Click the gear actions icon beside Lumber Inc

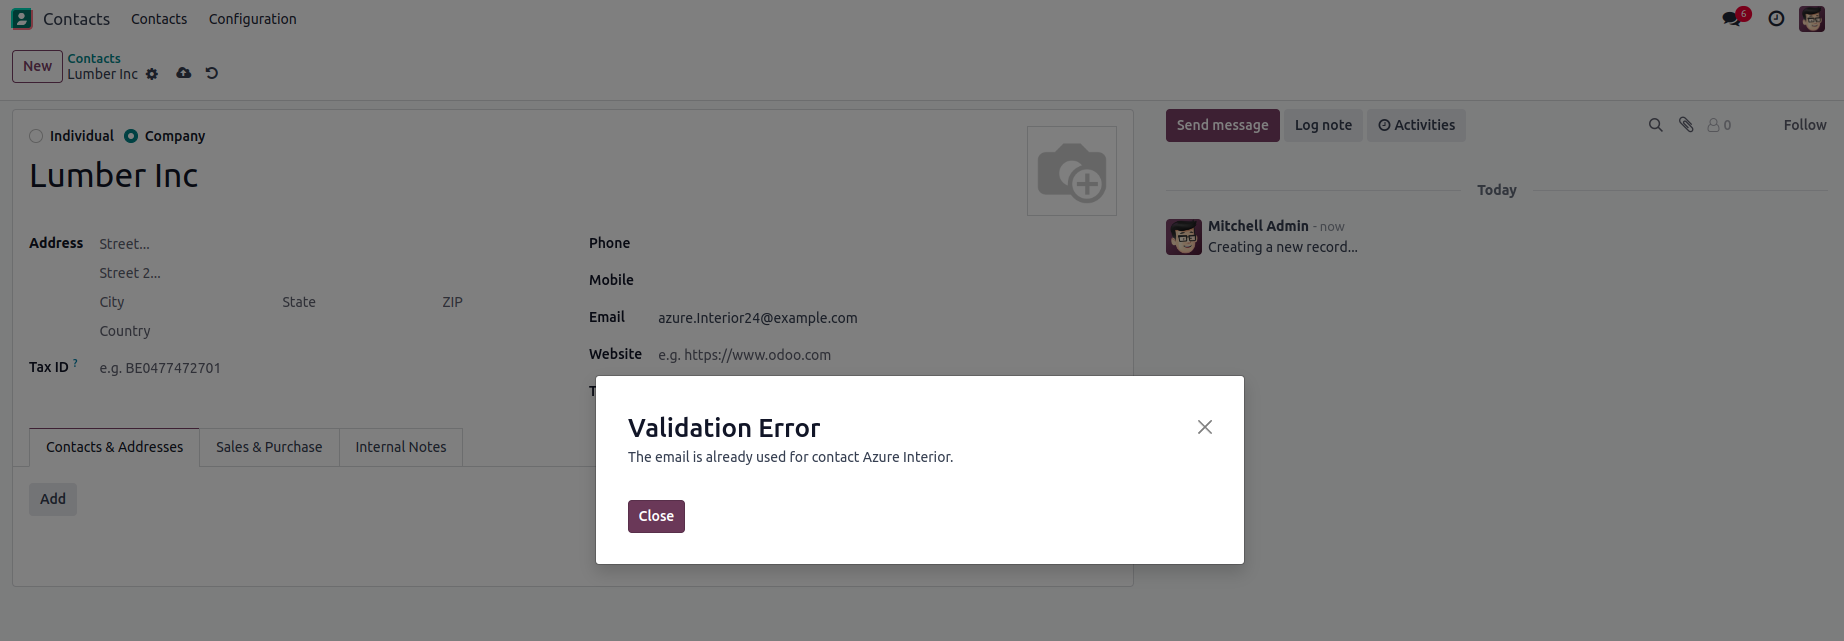tap(152, 74)
